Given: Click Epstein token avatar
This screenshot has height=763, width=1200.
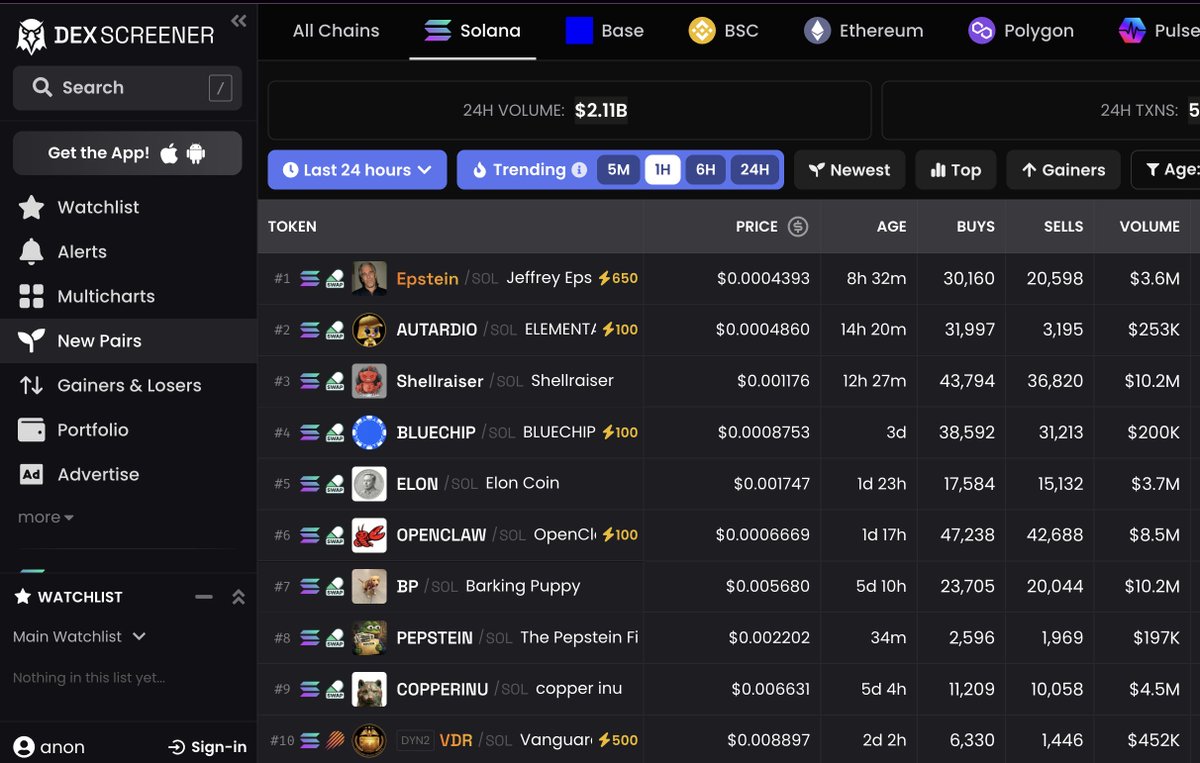Looking at the screenshot, I should 369,278.
